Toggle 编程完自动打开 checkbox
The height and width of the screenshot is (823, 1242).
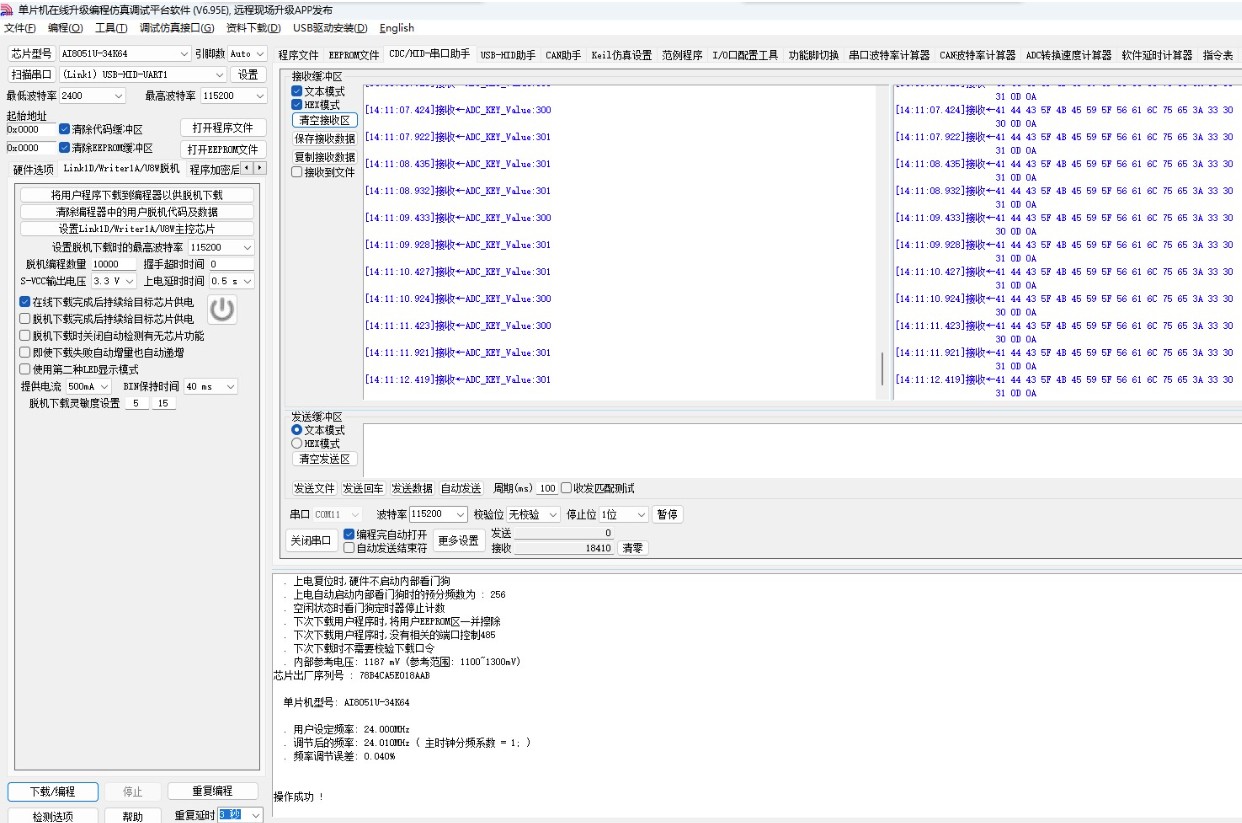point(349,534)
